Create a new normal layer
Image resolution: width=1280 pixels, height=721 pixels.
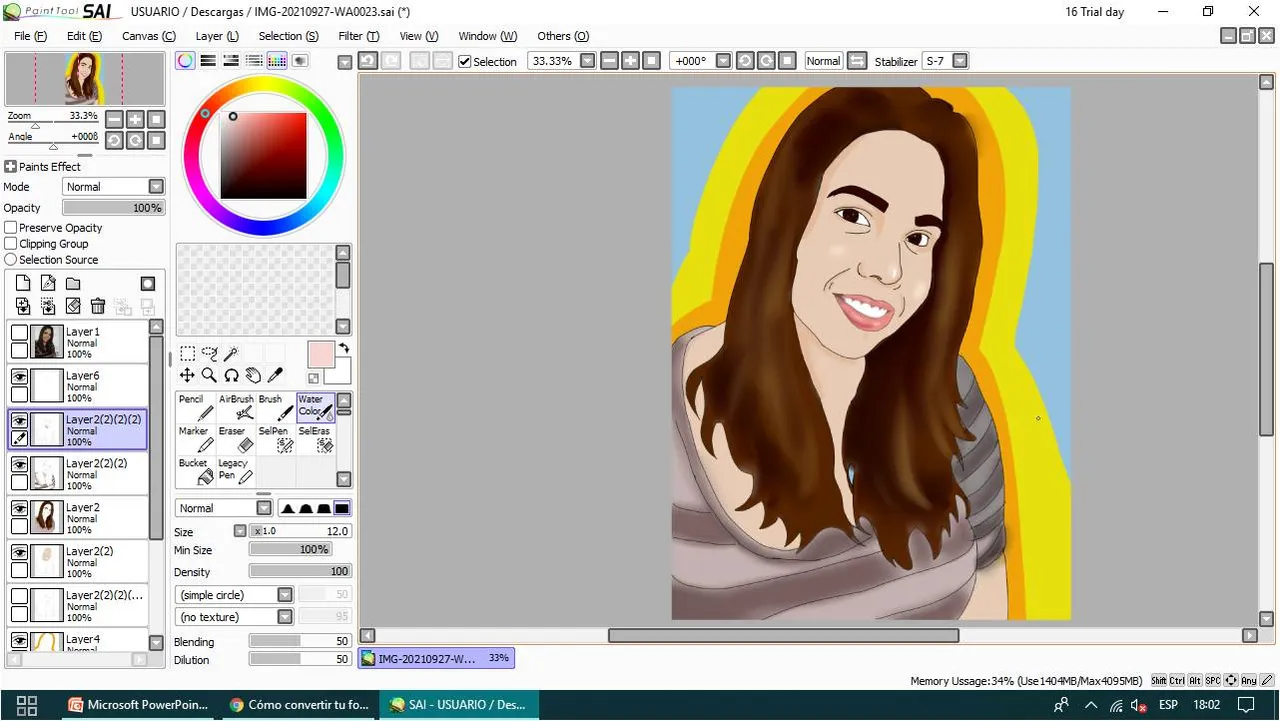[24, 284]
